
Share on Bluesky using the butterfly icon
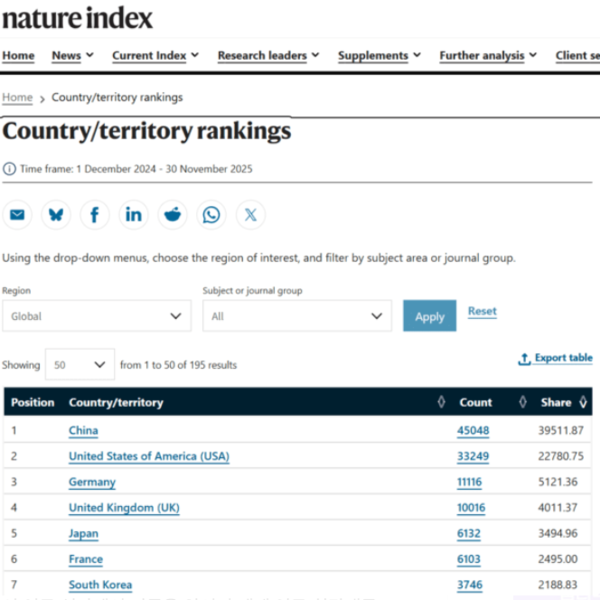[56, 215]
